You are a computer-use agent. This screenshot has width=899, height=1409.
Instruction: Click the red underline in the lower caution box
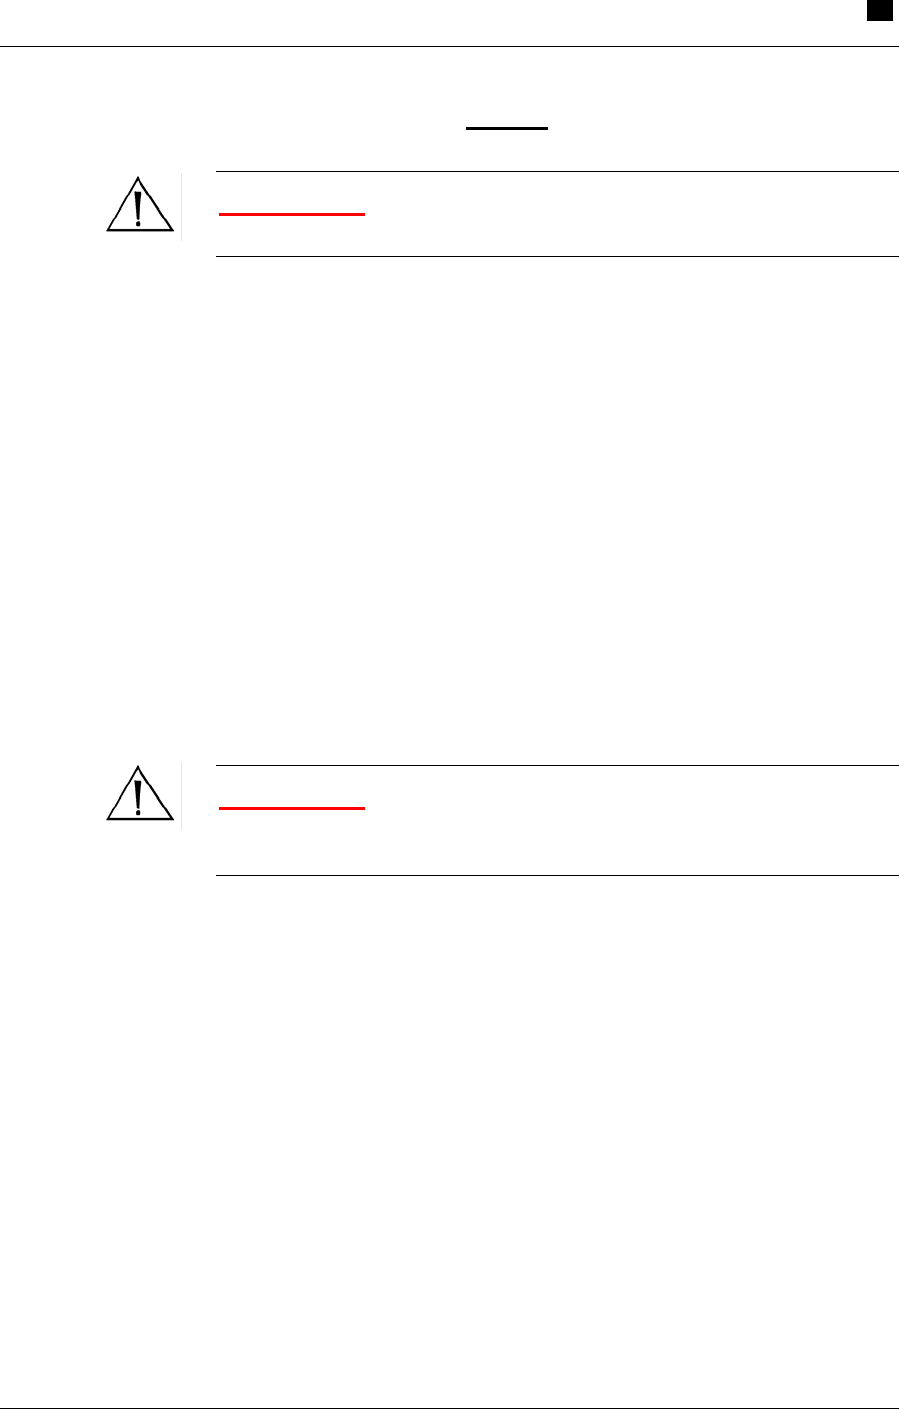pos(292,808)
